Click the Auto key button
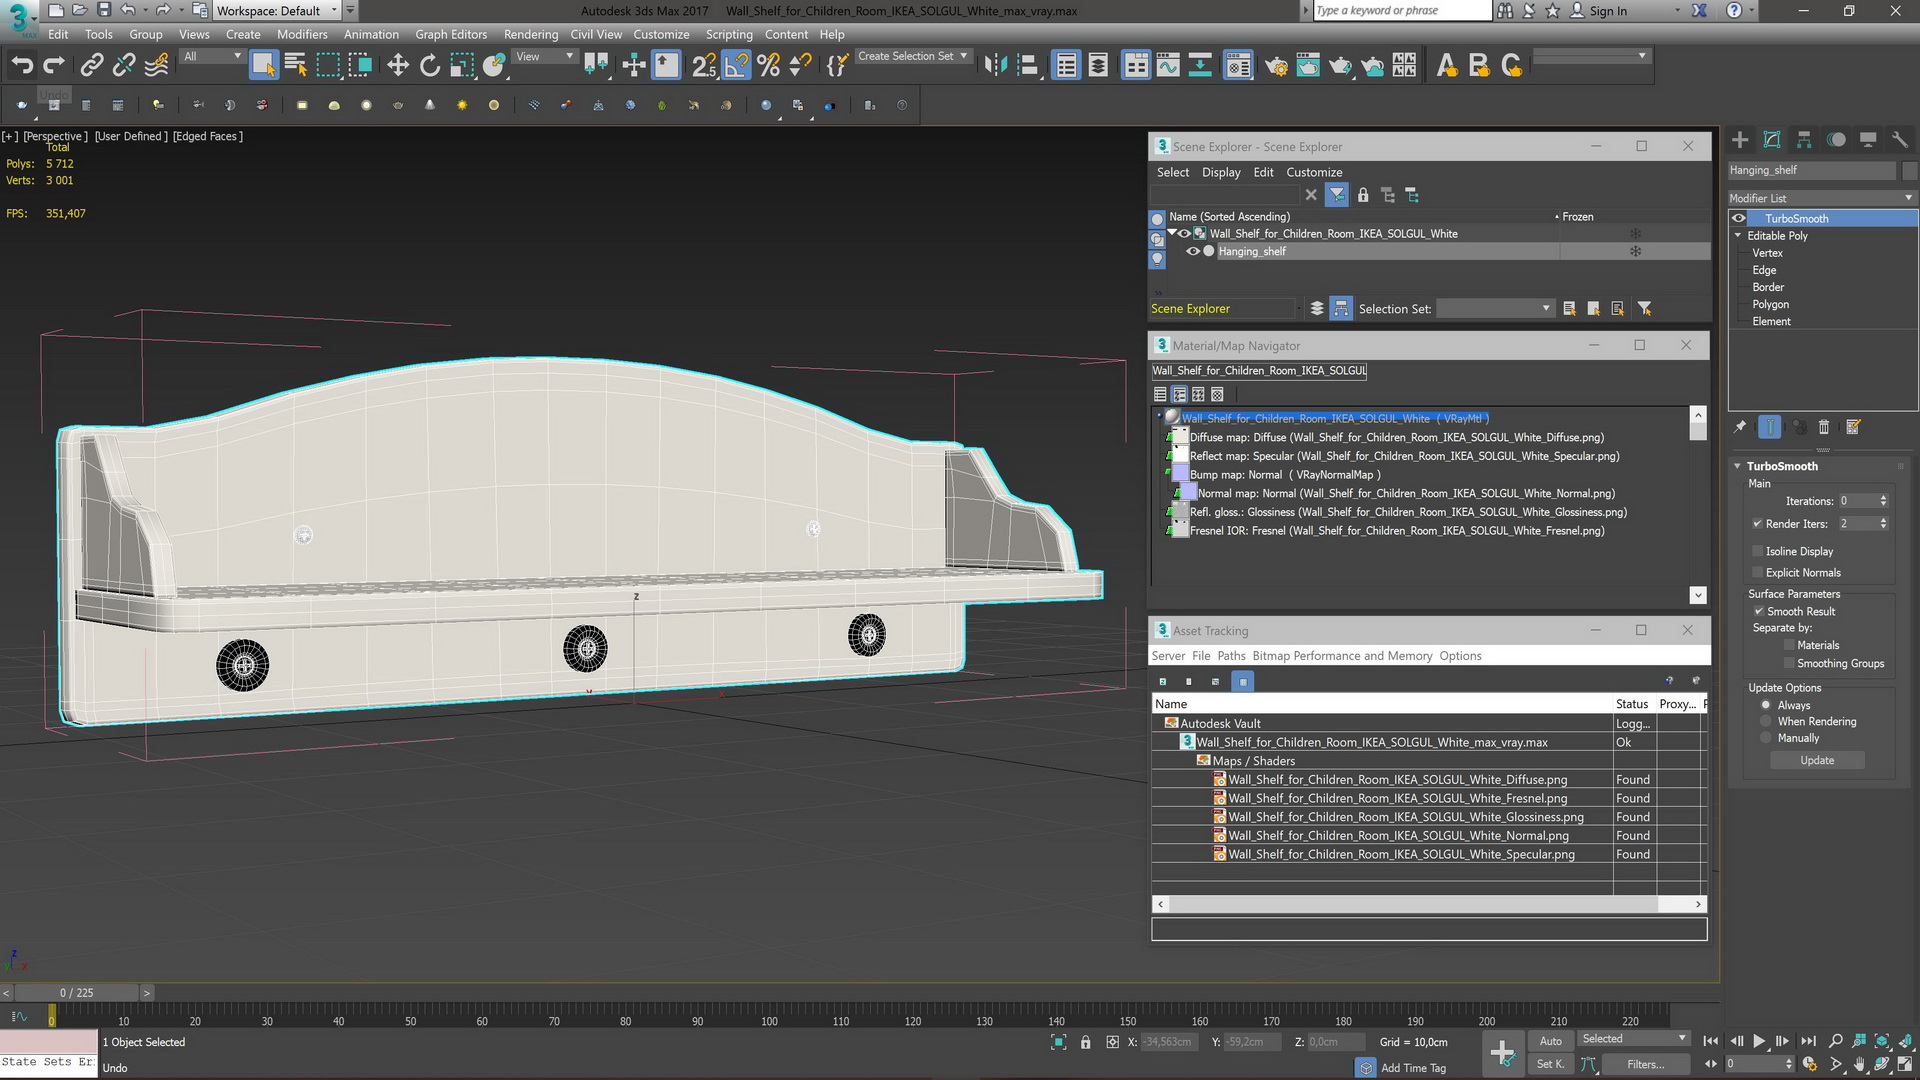1920x1080 pixels. coord(1550,1041)
